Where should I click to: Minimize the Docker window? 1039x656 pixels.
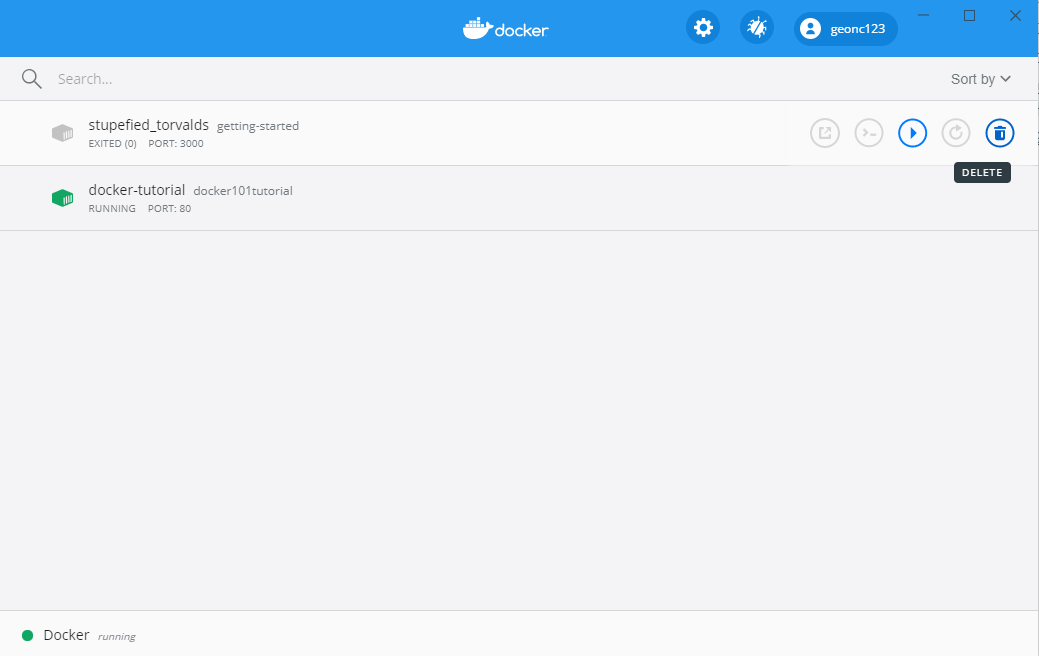(924, 15)
